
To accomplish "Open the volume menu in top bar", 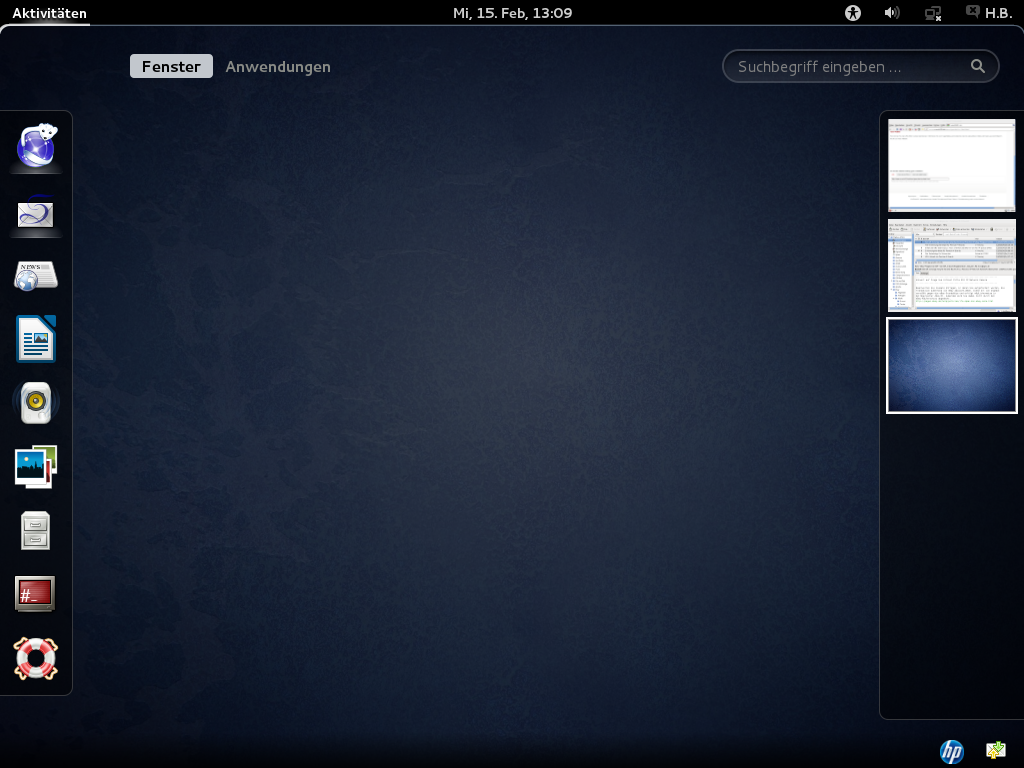I will point(892,13).
